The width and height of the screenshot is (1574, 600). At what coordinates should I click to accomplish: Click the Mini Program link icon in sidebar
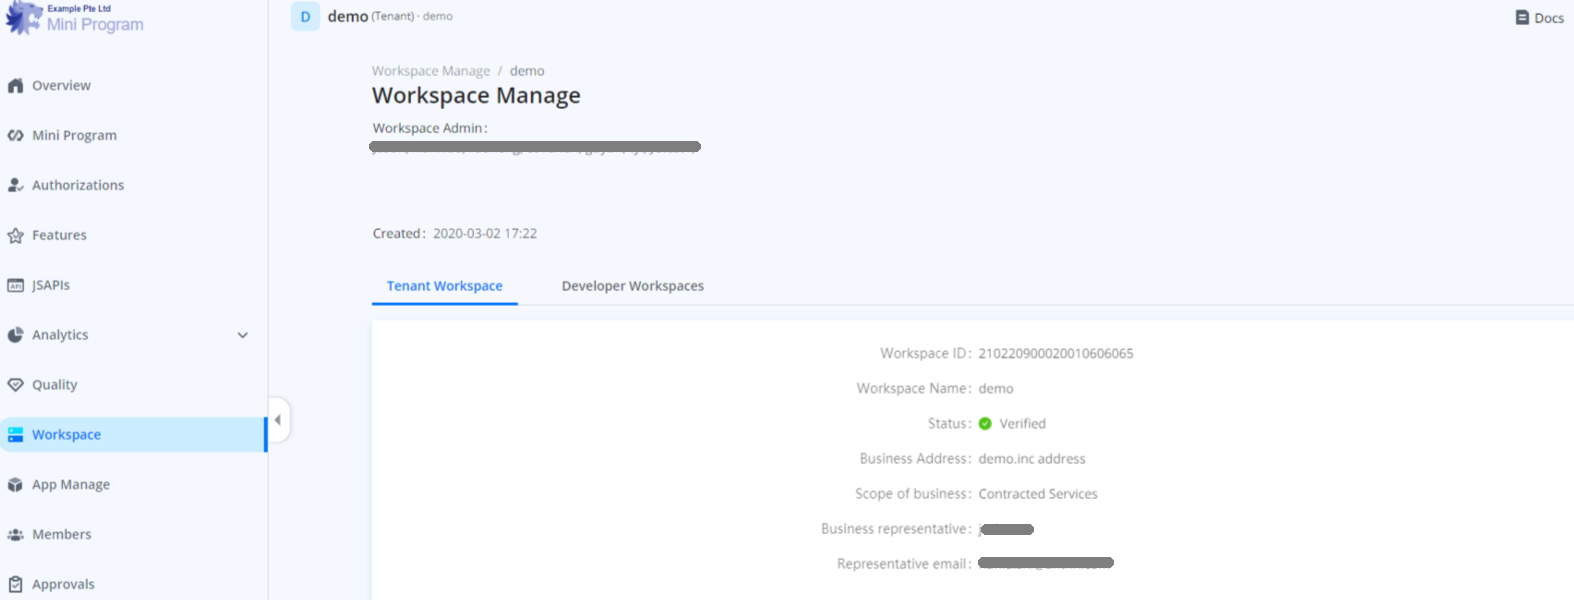15,135
